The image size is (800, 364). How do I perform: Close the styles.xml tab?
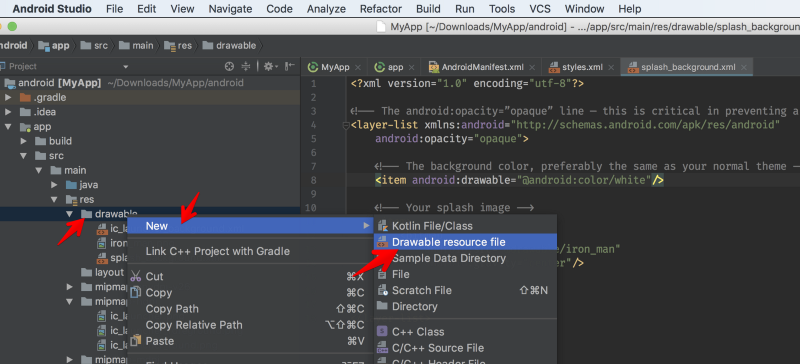[611, 67]
